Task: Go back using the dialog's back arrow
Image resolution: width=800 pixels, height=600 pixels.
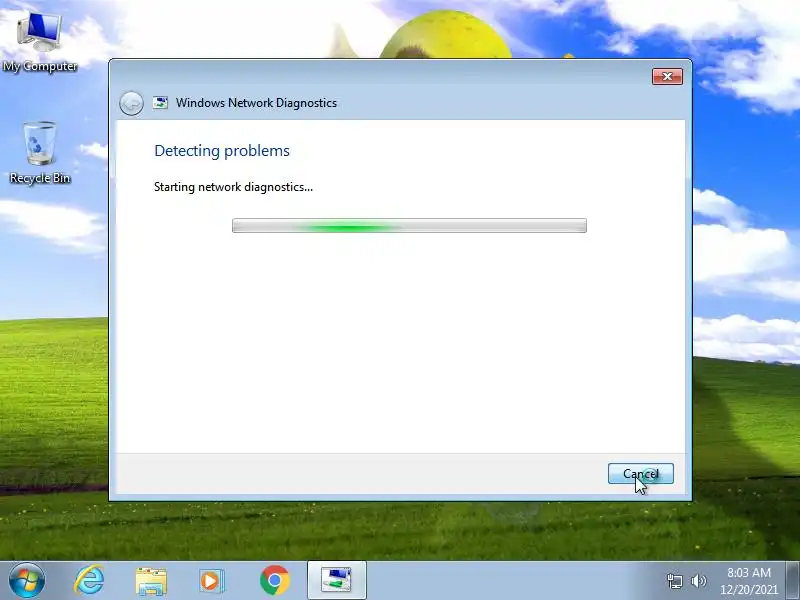Action: pos(131,104)
